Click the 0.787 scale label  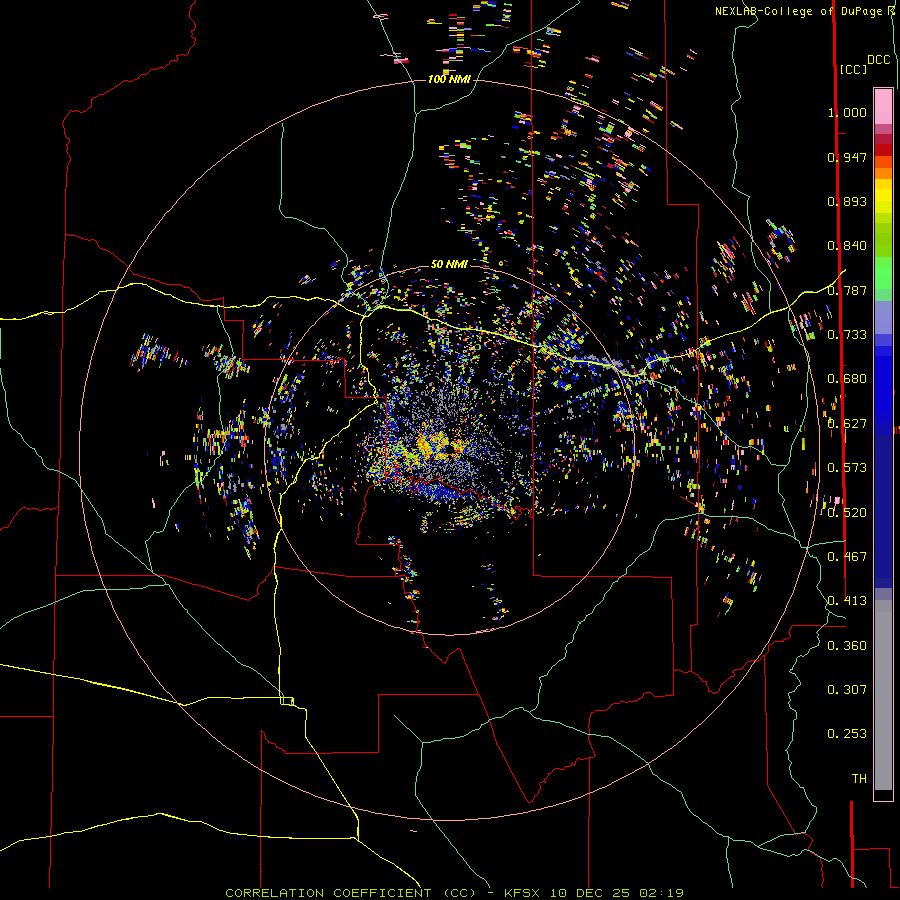coord(847,290)
